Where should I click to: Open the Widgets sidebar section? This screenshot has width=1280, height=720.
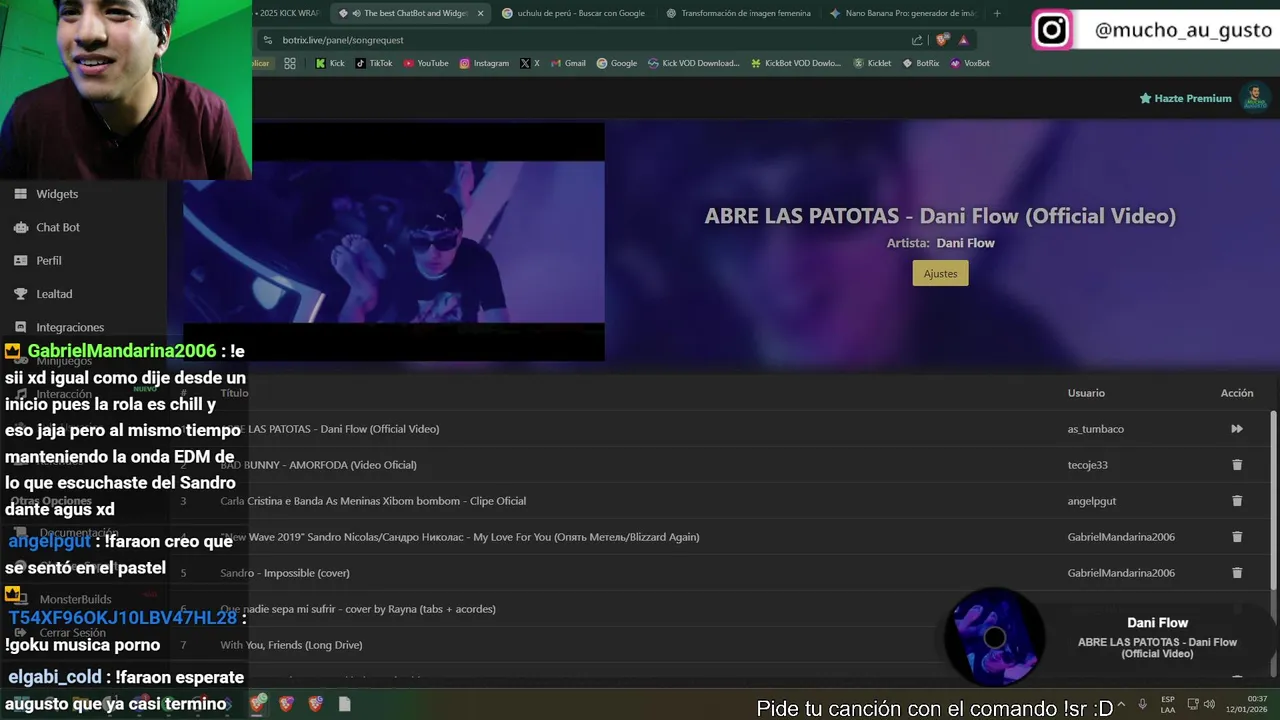pos(57,194)
